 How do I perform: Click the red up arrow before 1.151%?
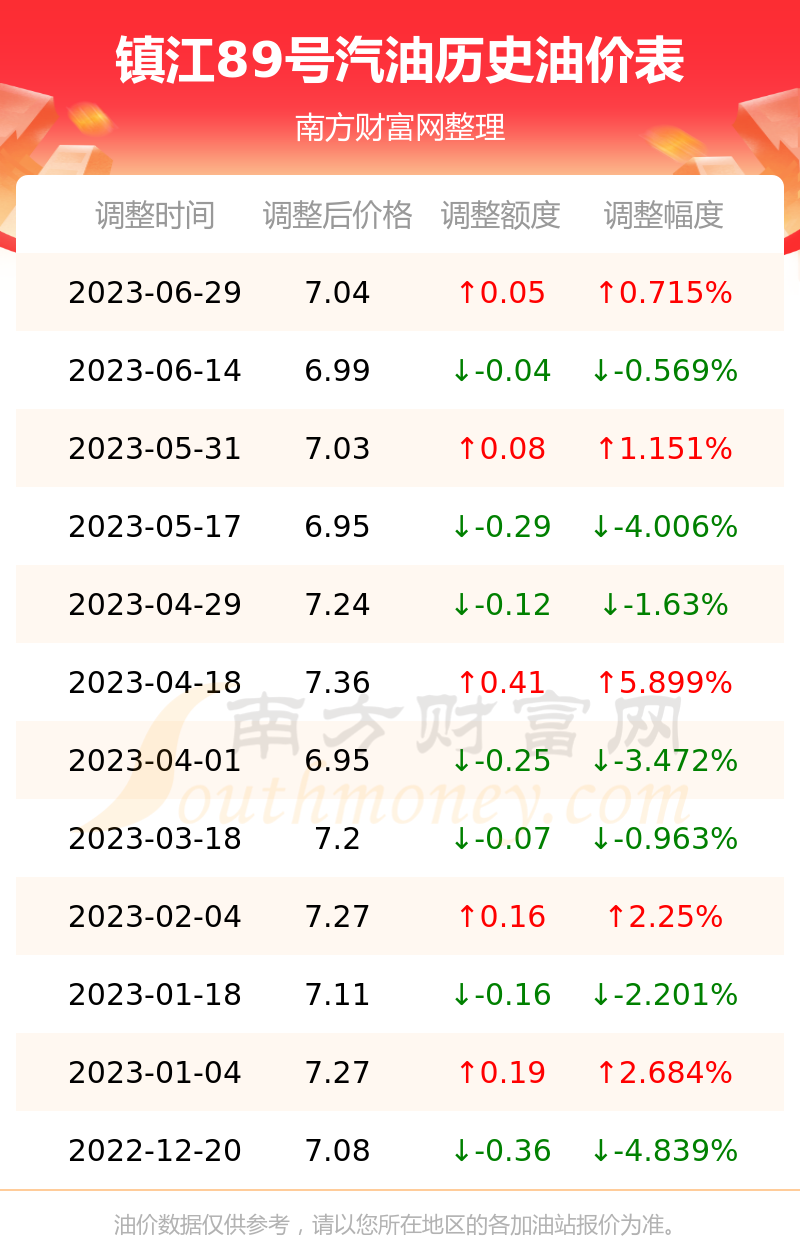[x=605, y=449]
